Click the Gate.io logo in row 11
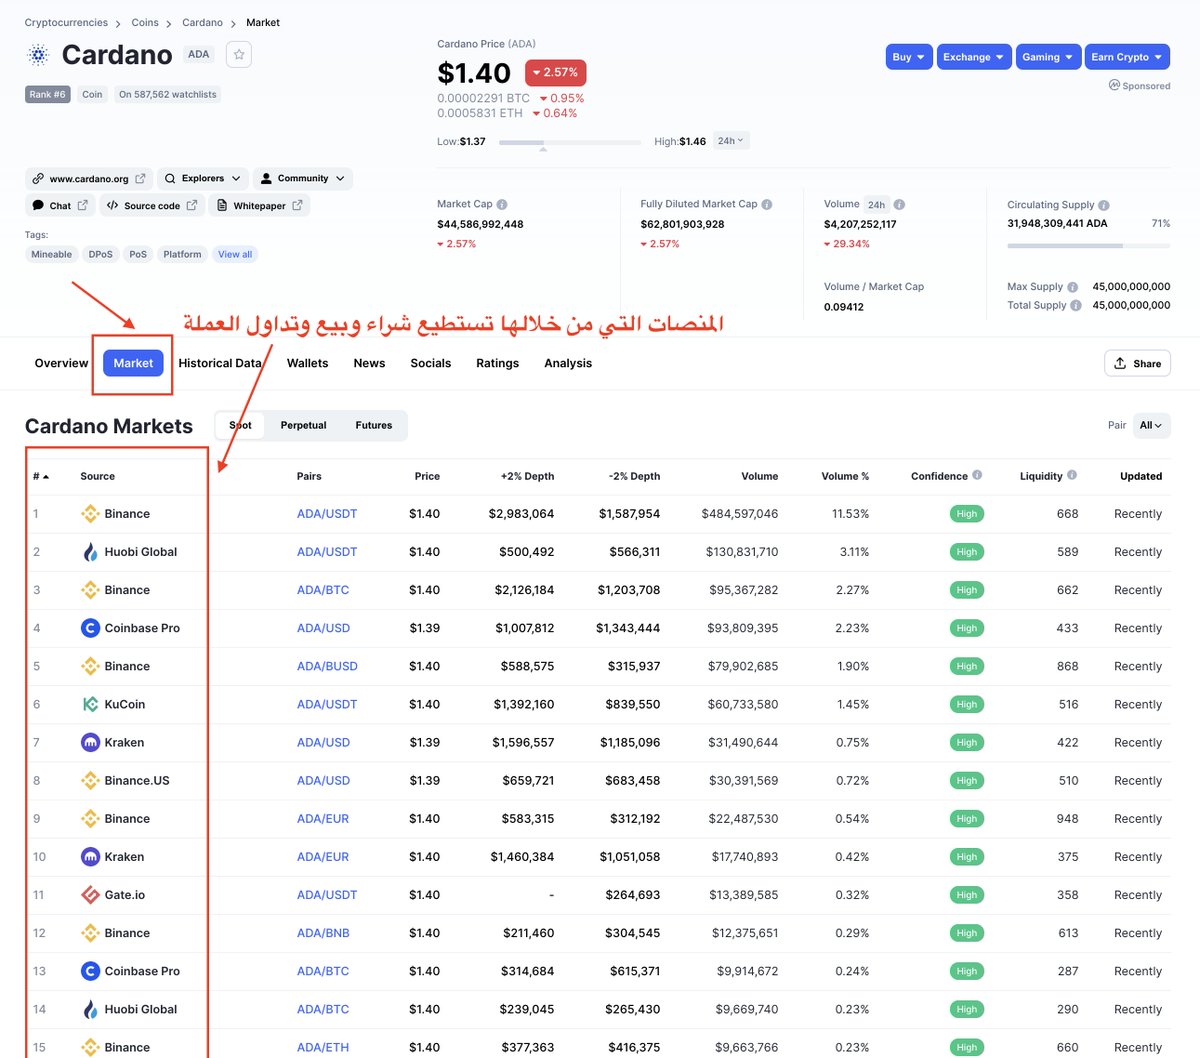The image size is (1200, 1058). coord(90,895)
